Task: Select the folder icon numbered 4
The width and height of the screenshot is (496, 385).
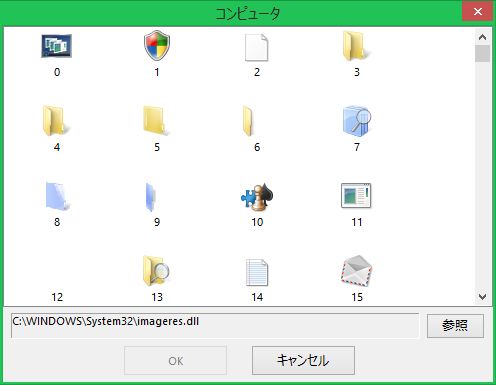Action: (56, 121)
